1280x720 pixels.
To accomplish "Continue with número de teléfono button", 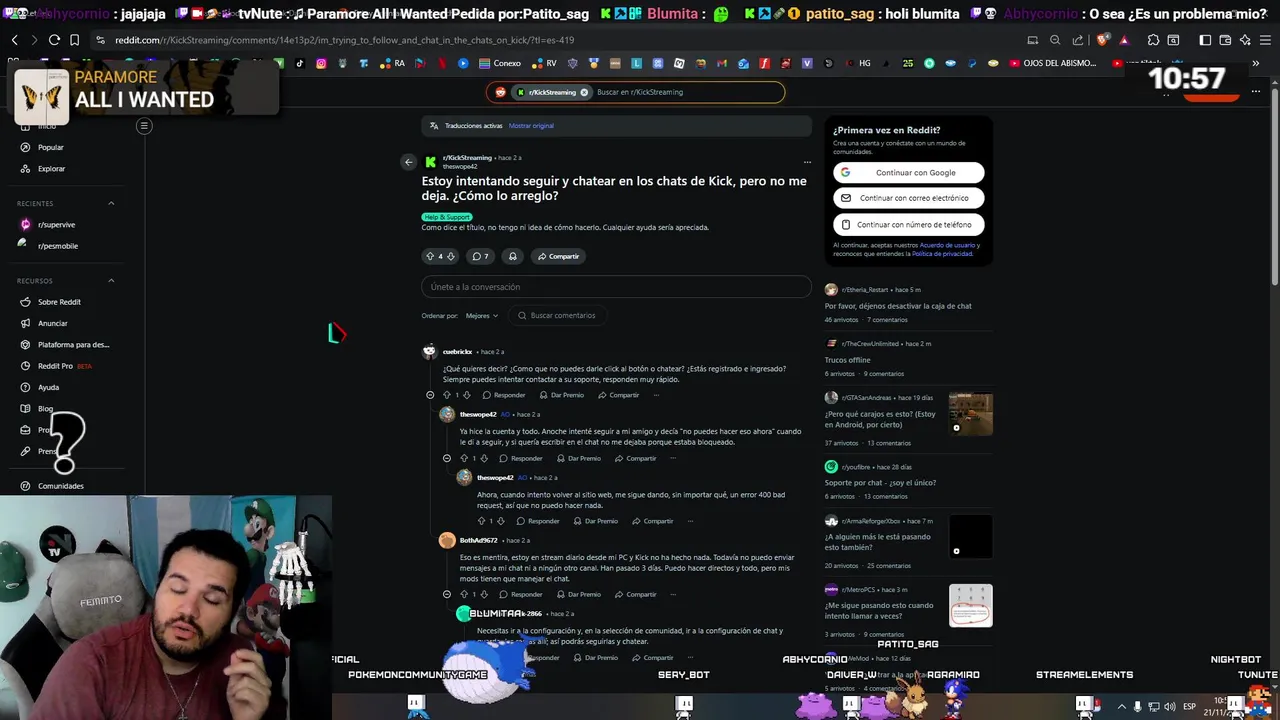I will point(908,224).
